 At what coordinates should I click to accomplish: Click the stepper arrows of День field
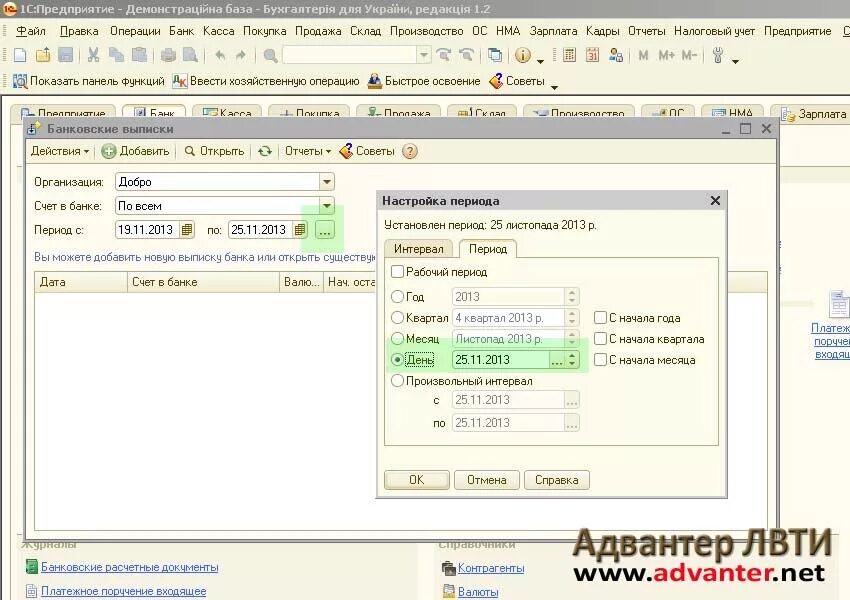572,359
